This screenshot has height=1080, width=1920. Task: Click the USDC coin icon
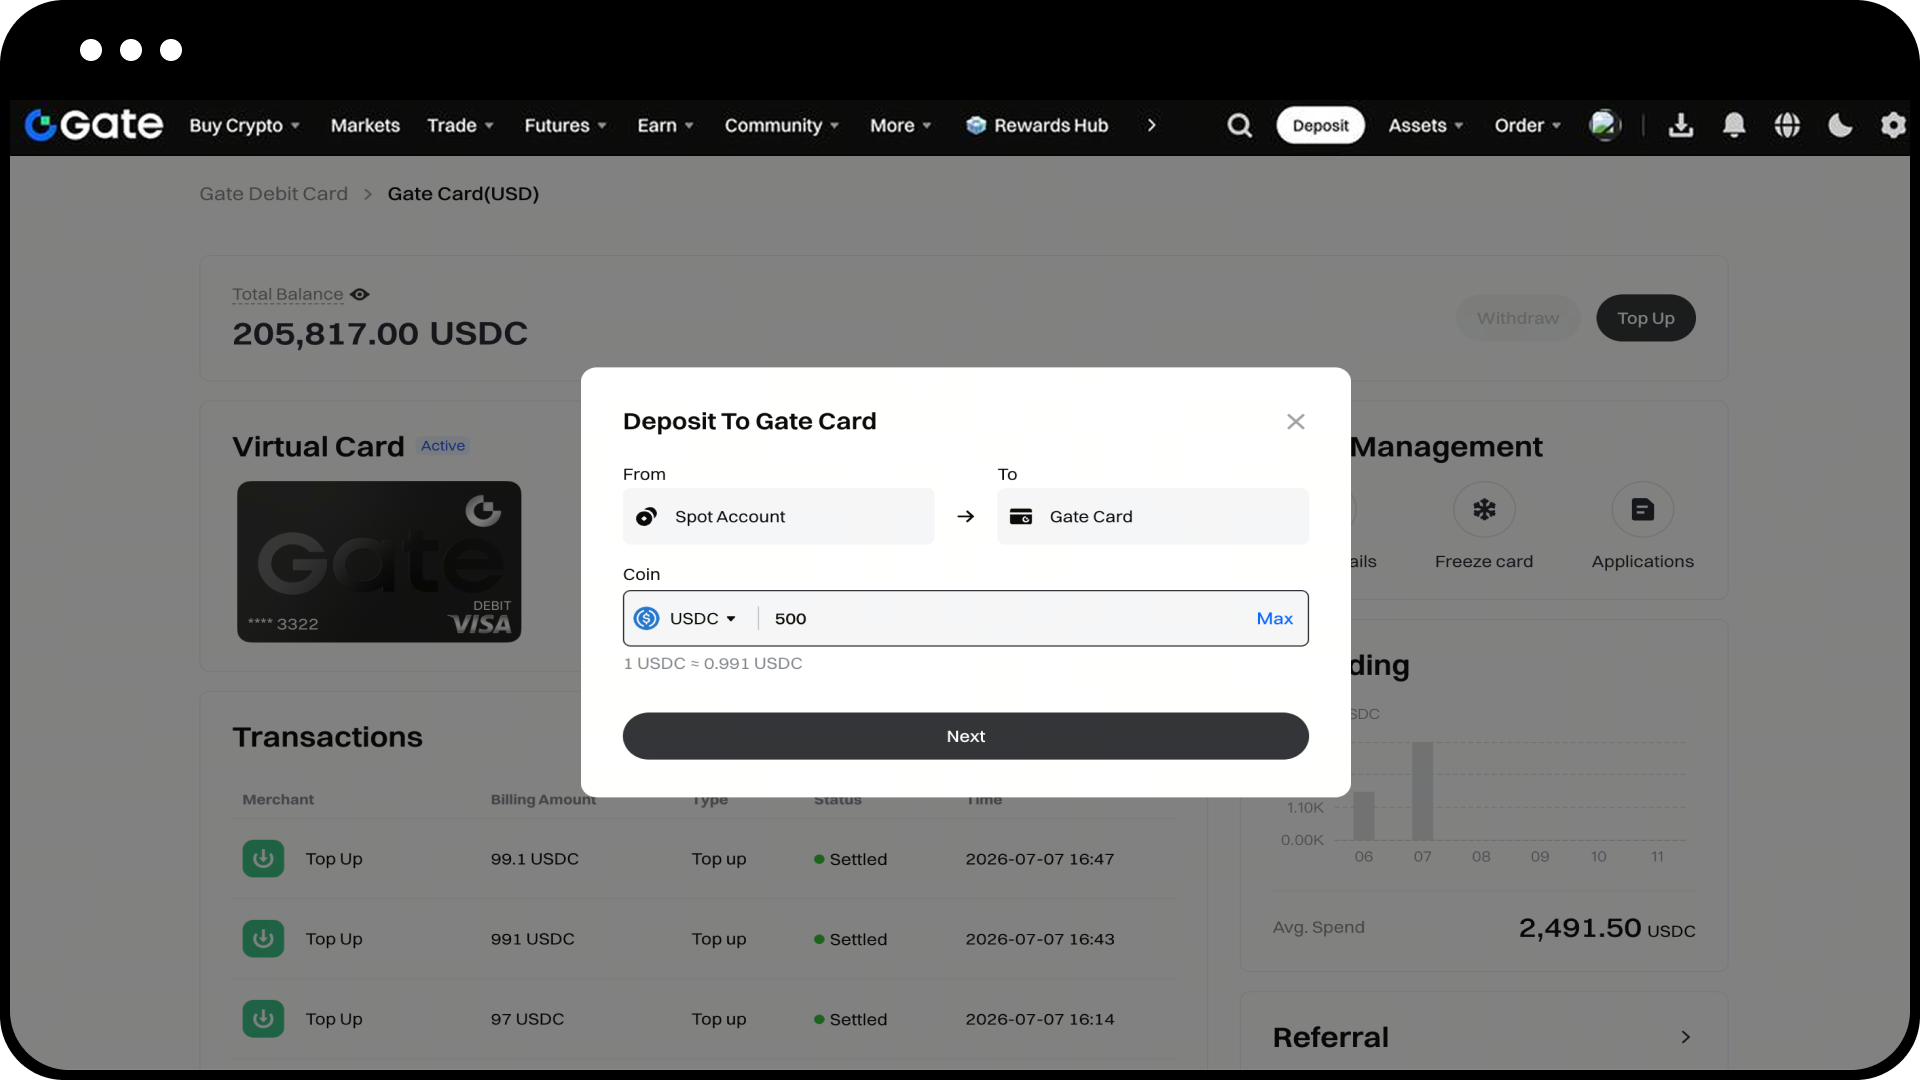tap(647, 618)
